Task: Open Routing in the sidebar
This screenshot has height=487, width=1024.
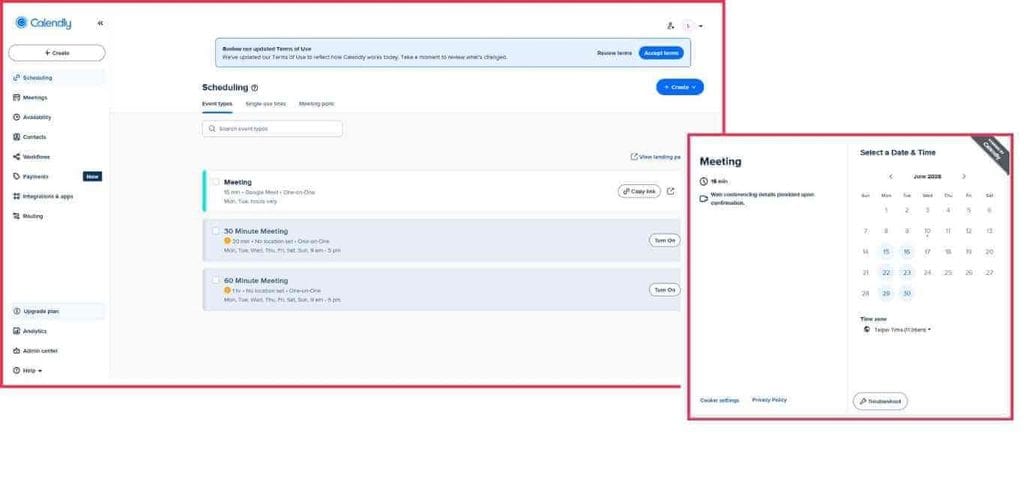Action: point(57,216)
